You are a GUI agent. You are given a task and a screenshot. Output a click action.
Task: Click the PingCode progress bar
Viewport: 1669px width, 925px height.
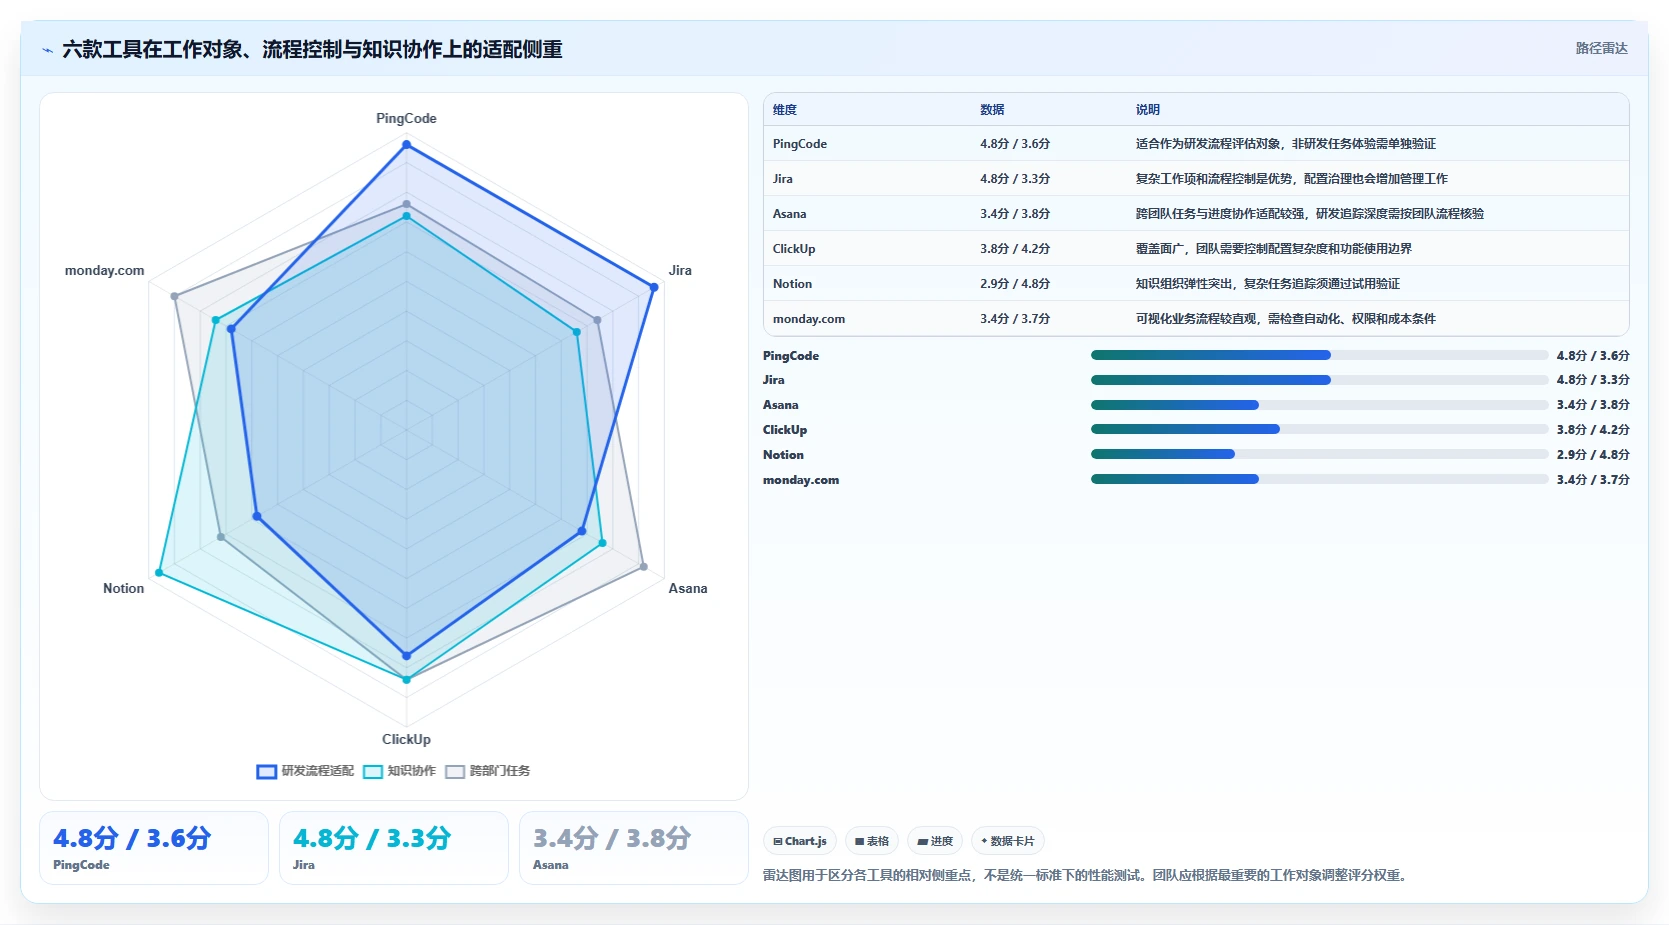1319,355
